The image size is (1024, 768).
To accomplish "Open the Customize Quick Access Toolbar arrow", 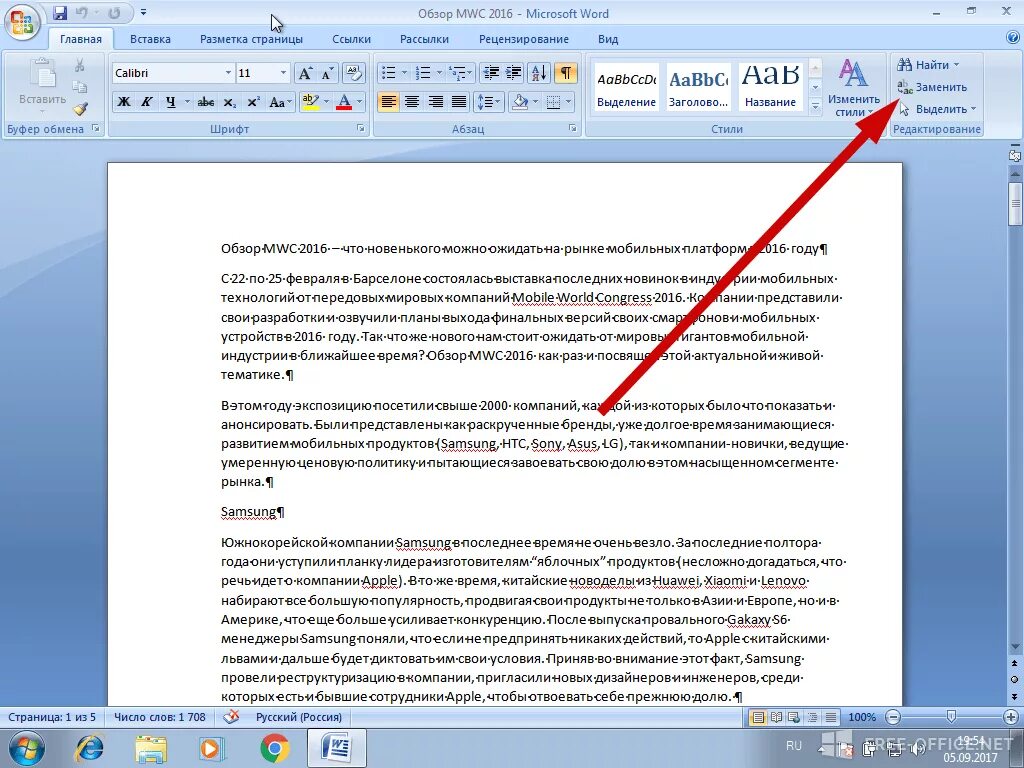I will point(143,12).
